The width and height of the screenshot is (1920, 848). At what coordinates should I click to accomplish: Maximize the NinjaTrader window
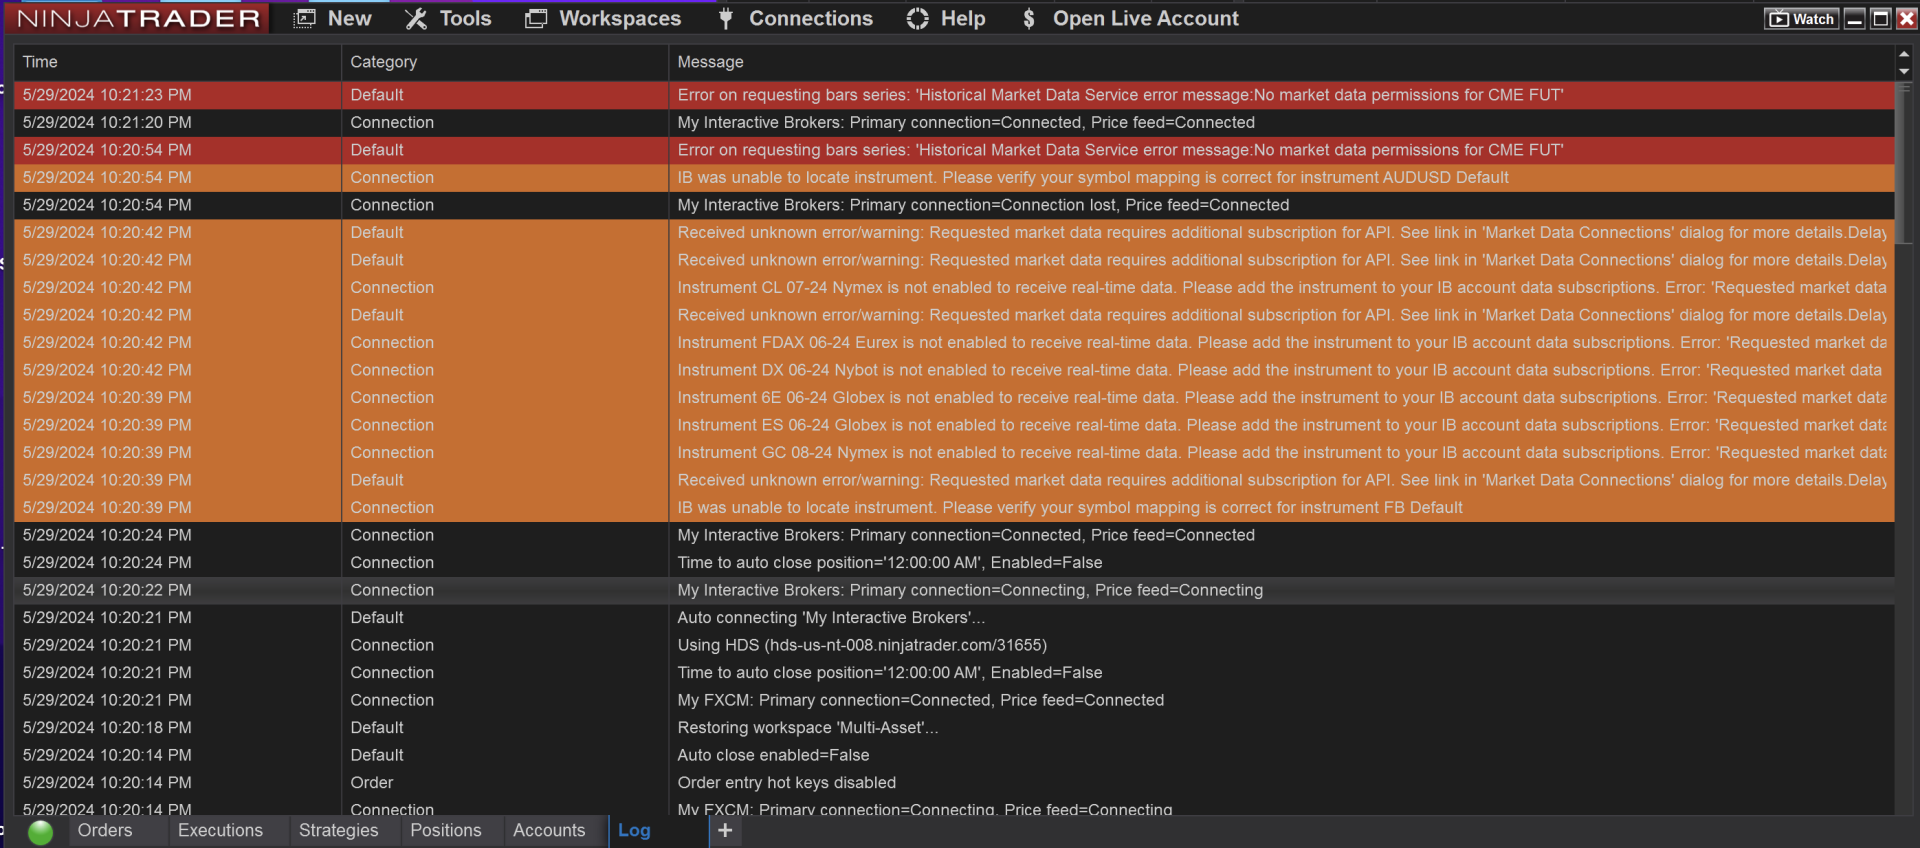(x=1881, y=19)
